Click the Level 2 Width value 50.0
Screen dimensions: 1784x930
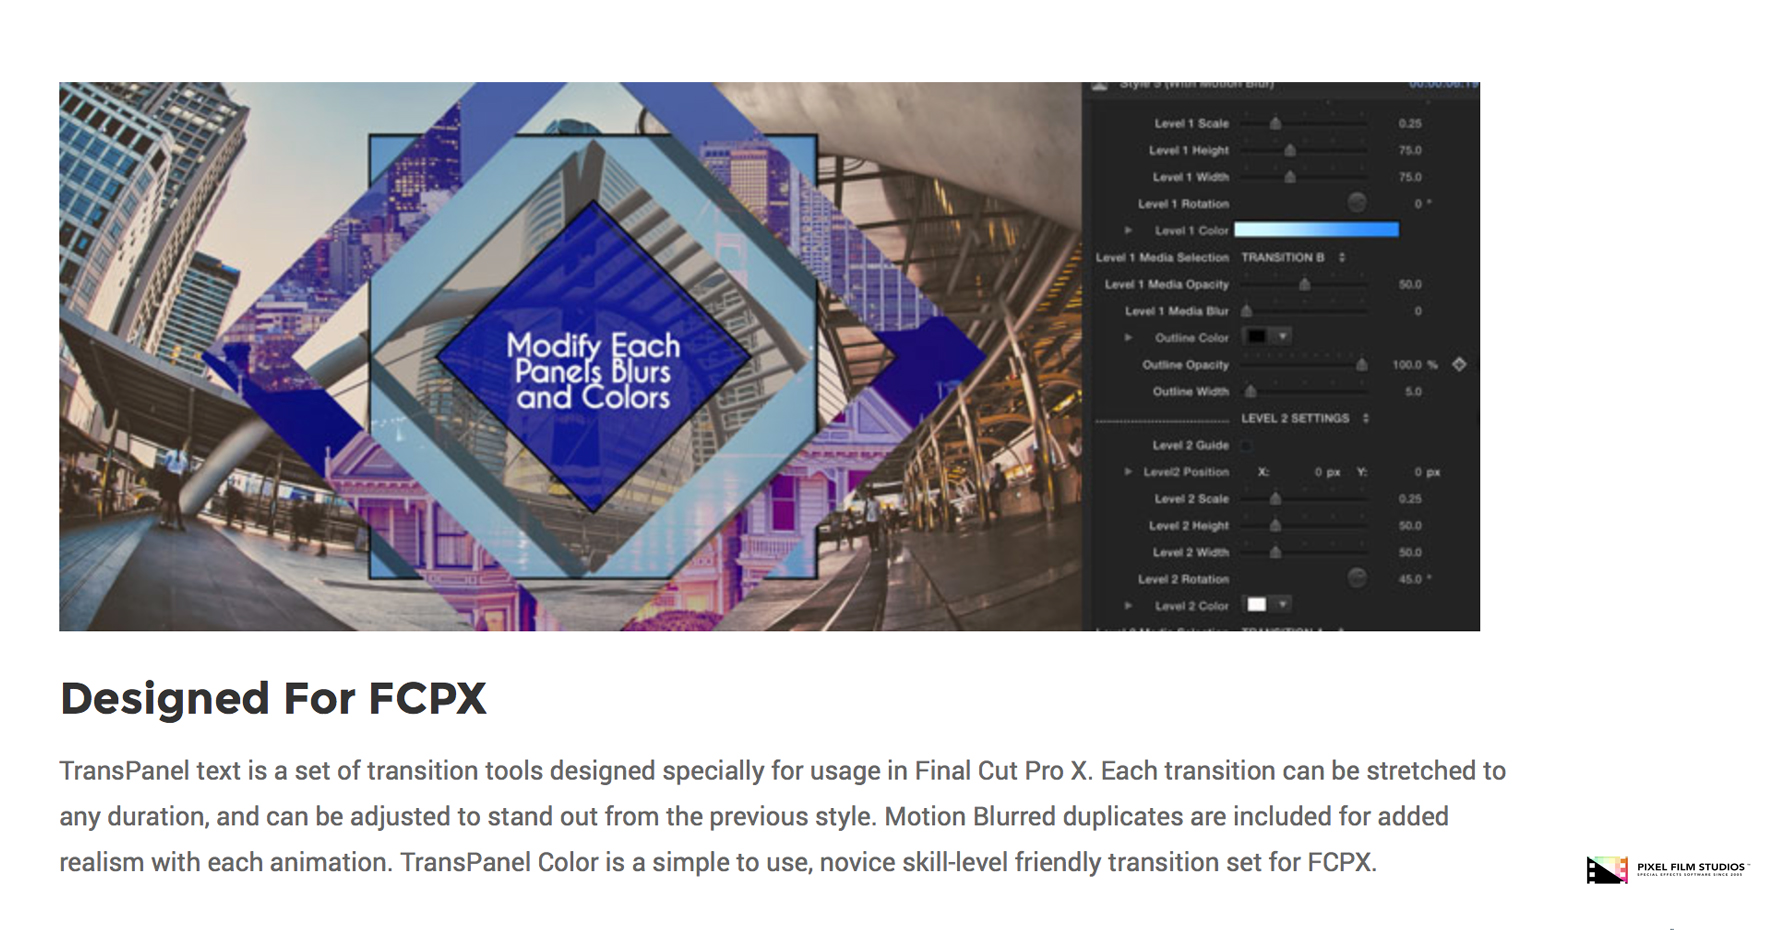(x=1410, y=552)
